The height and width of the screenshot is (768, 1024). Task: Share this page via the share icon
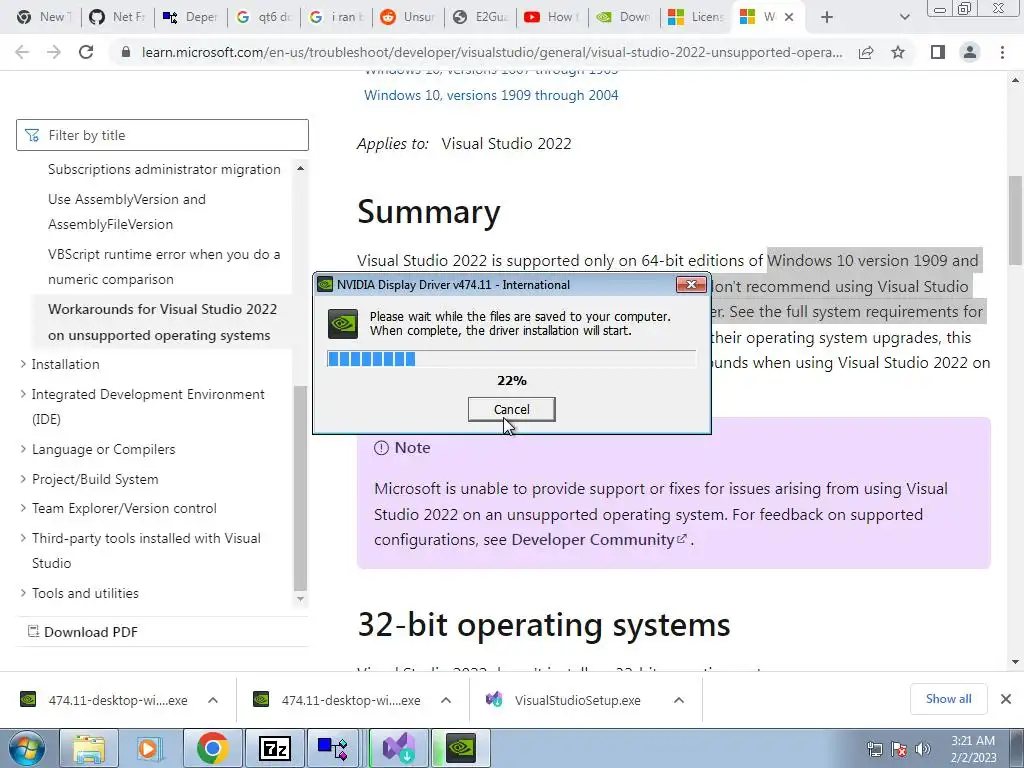866,52
